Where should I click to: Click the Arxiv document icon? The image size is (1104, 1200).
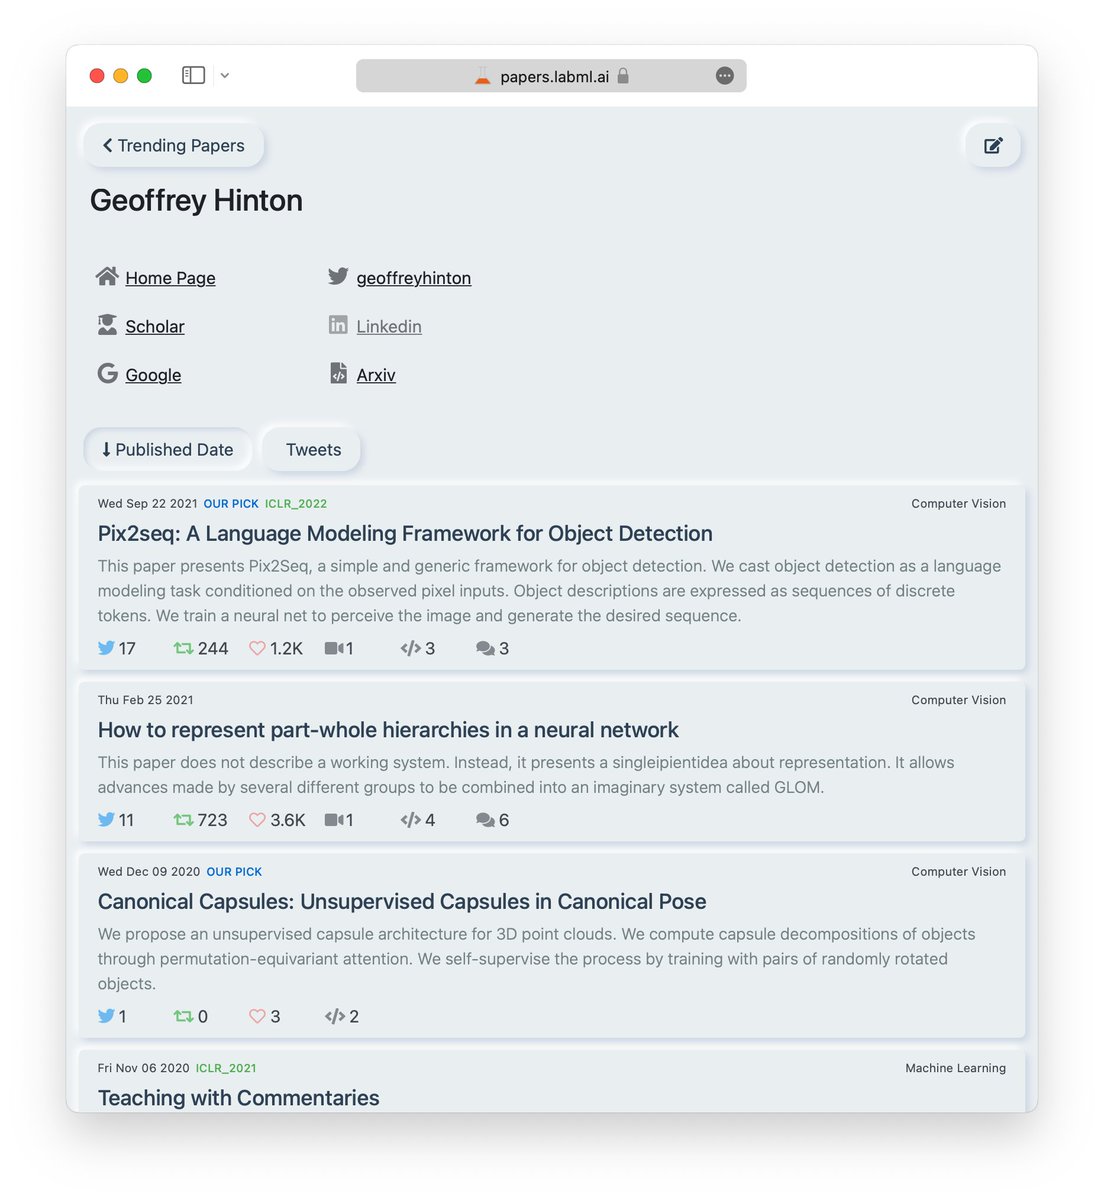click(x=338, y=373)
